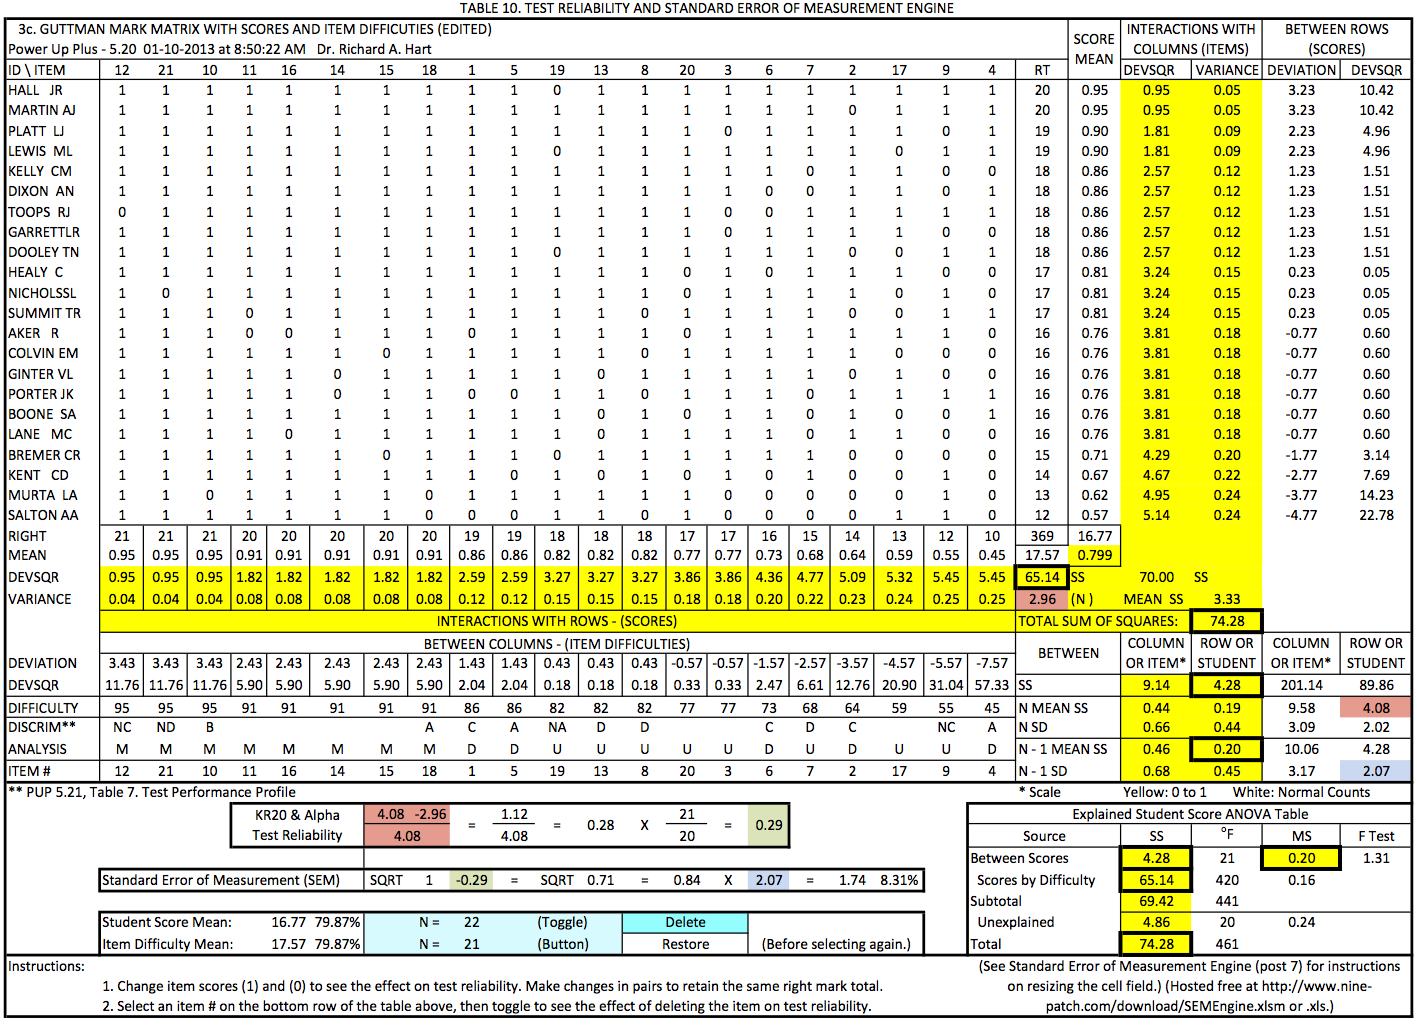Click the Scores by Difficulty source row
The height and width of the screenshot is (1027, 1417).
click(x=1036, y=880)
